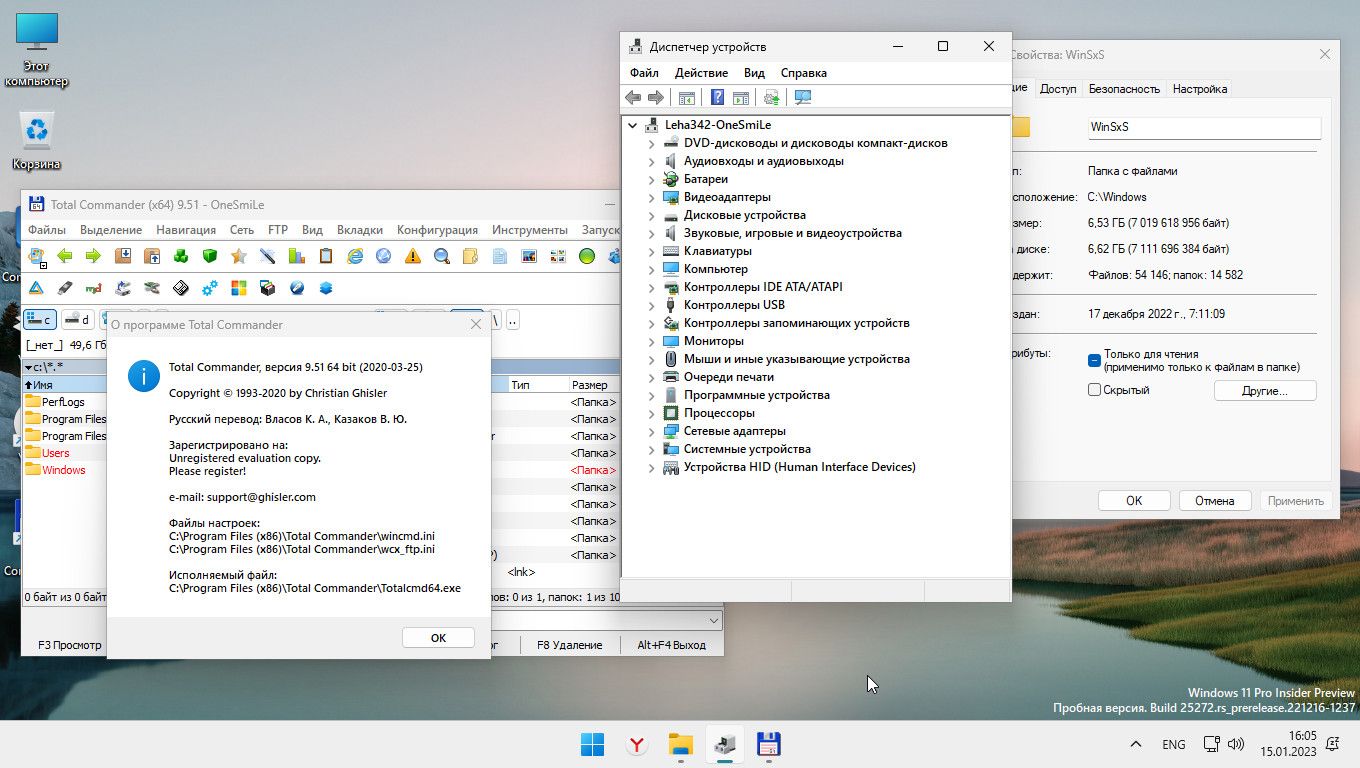Click the three green cubes toolbar icon
Viewport: 1360px width, 768px height.
point(181,256)
